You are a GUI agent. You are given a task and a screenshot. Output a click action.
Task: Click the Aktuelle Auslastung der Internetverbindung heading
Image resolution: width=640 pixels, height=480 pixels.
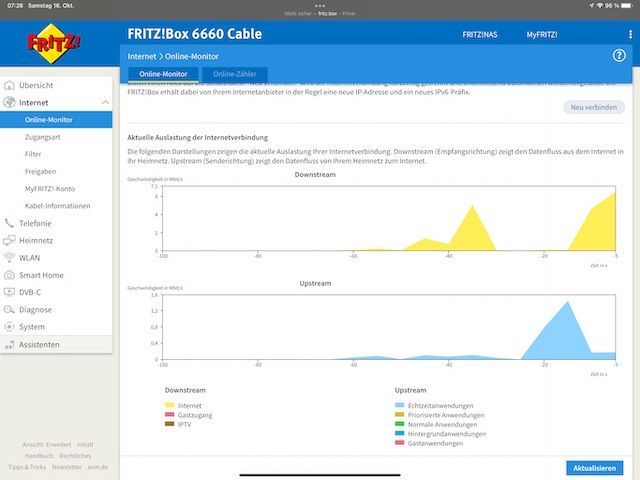tap(198, 138)
